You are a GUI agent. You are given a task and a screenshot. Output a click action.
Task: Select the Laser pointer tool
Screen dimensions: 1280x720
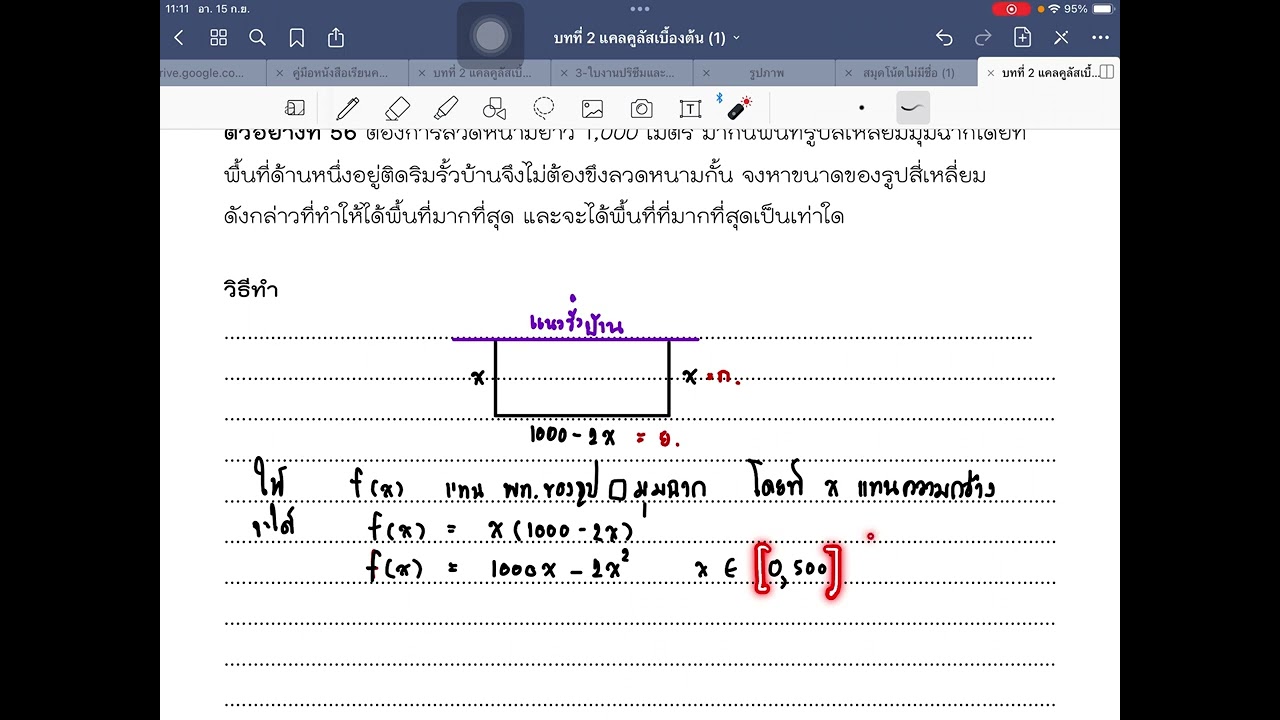click(x=738, y=106)
